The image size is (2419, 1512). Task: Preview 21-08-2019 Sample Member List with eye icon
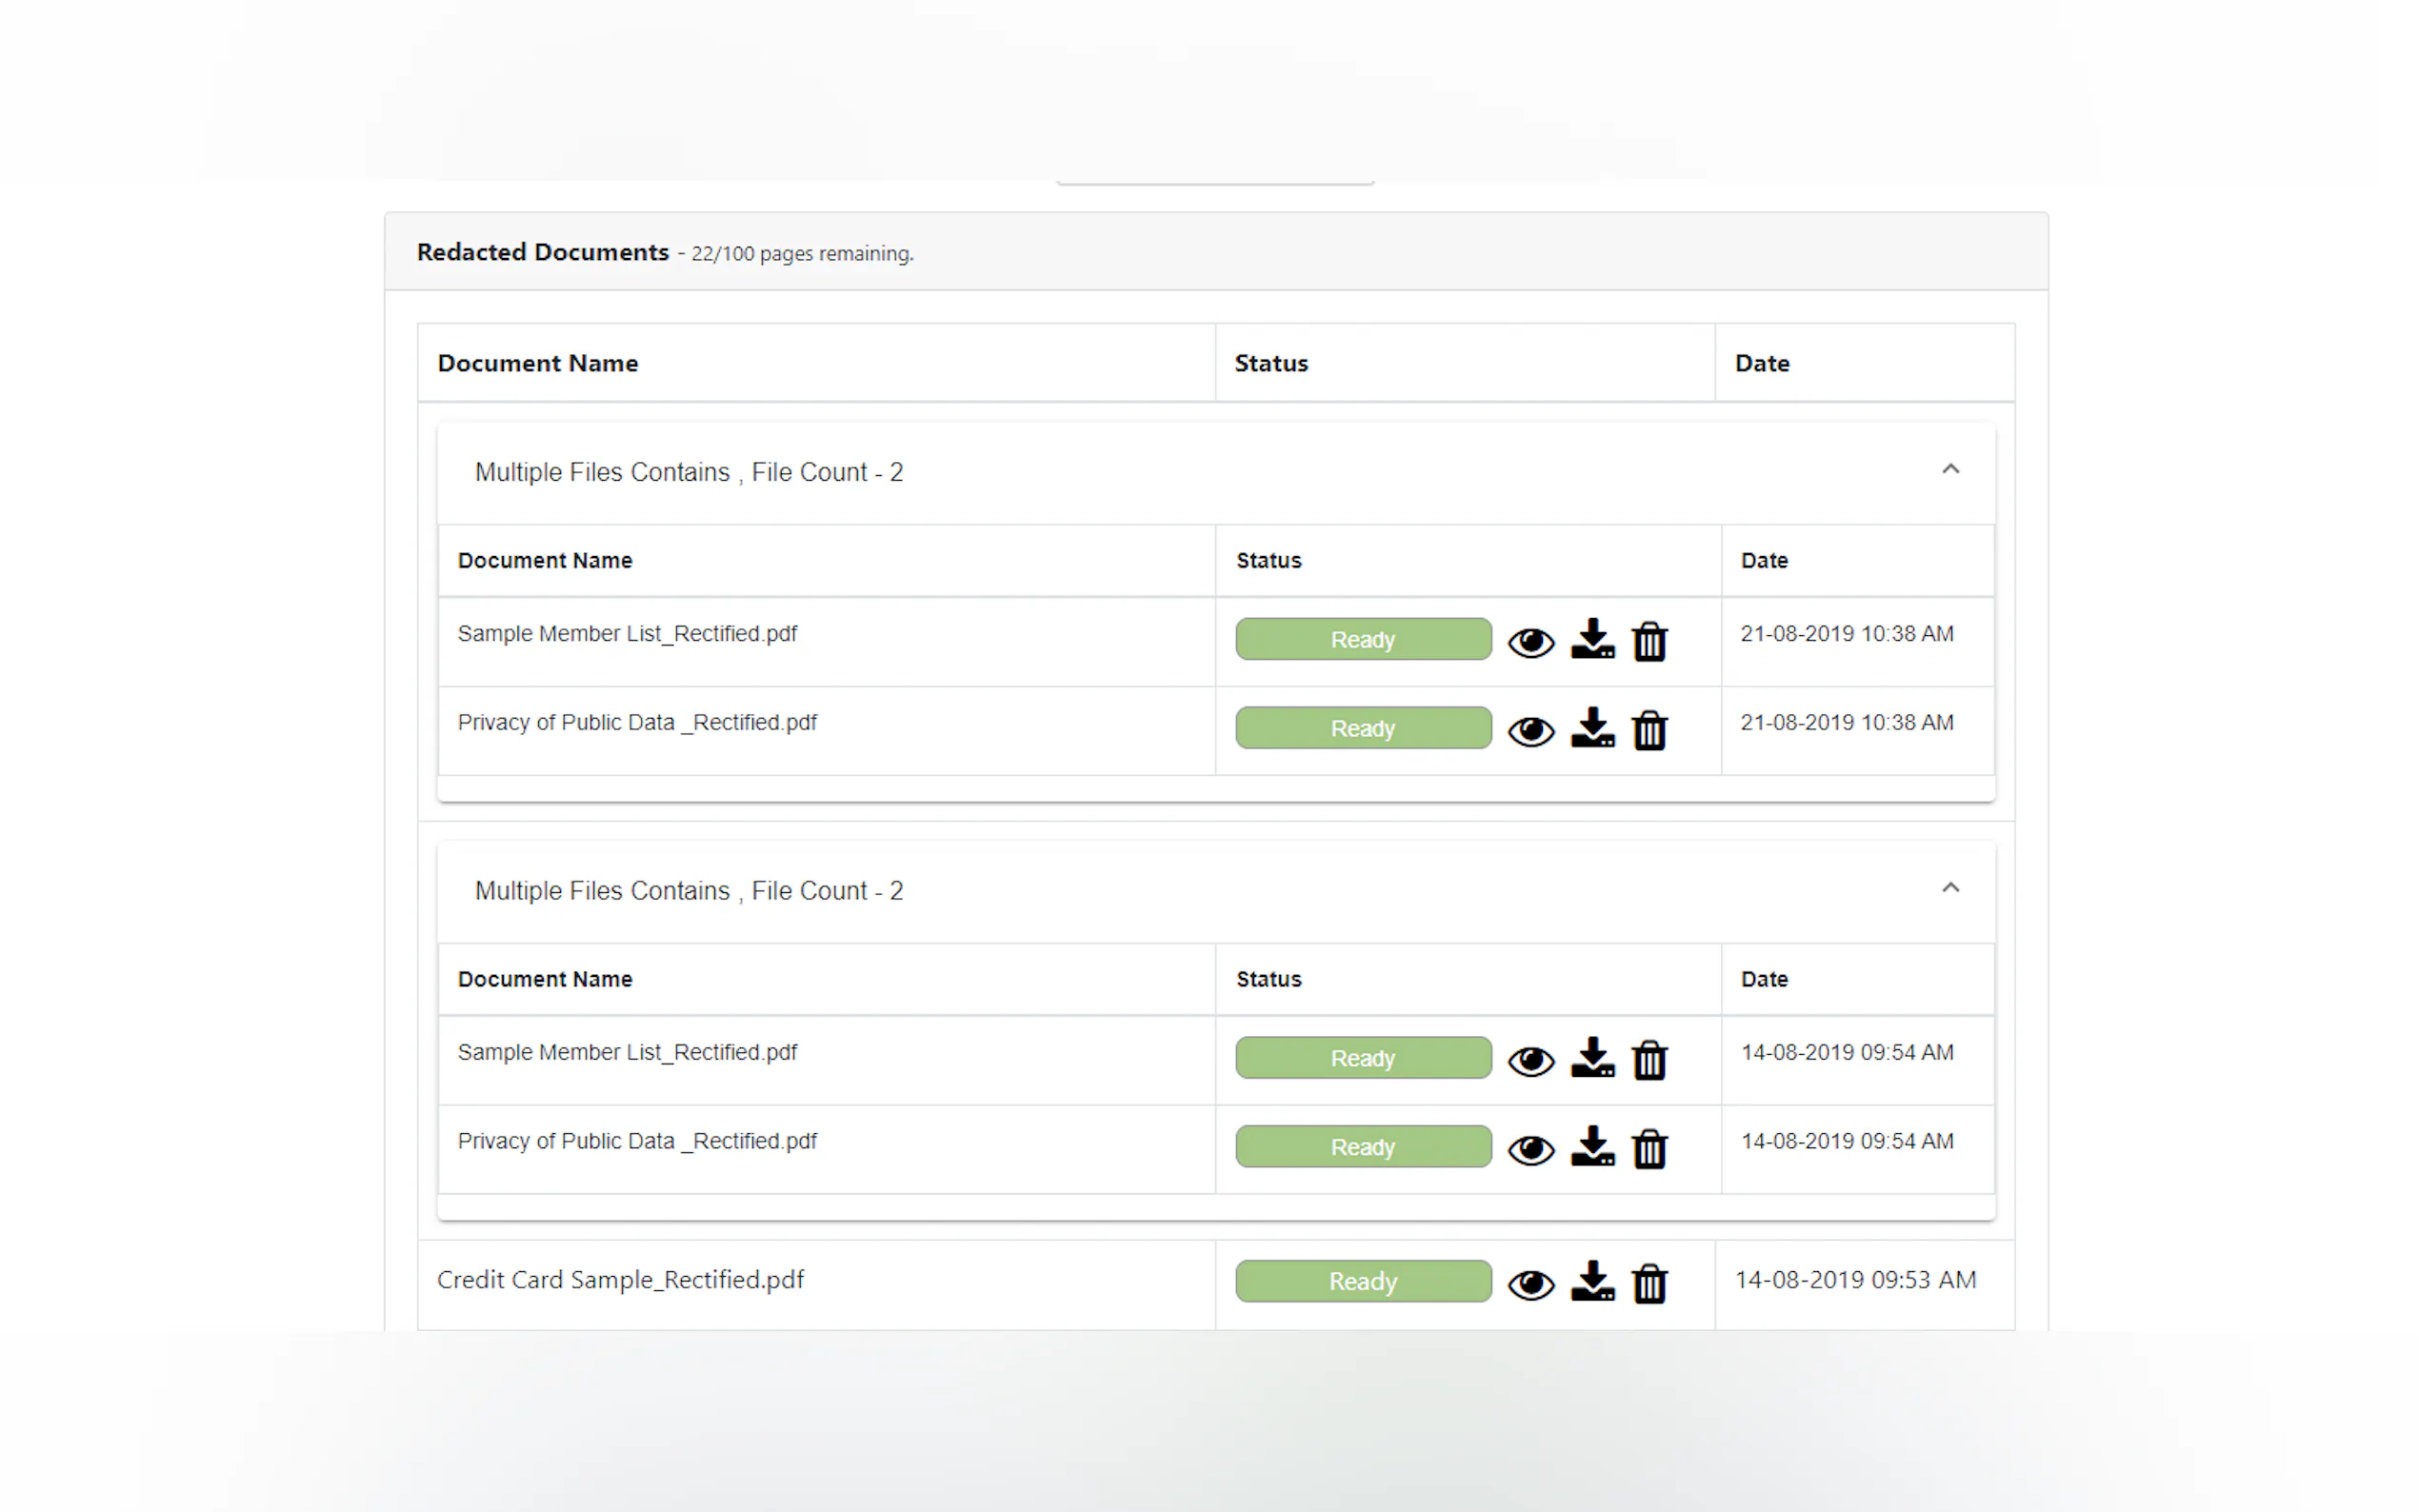coord(1530,642)
